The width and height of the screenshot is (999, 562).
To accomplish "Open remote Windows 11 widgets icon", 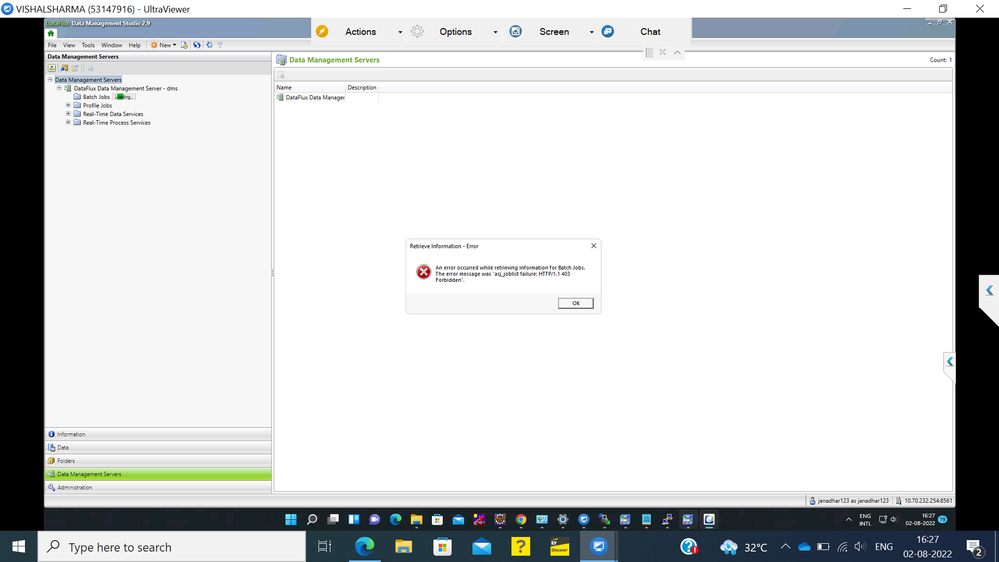I will point(354,519).
